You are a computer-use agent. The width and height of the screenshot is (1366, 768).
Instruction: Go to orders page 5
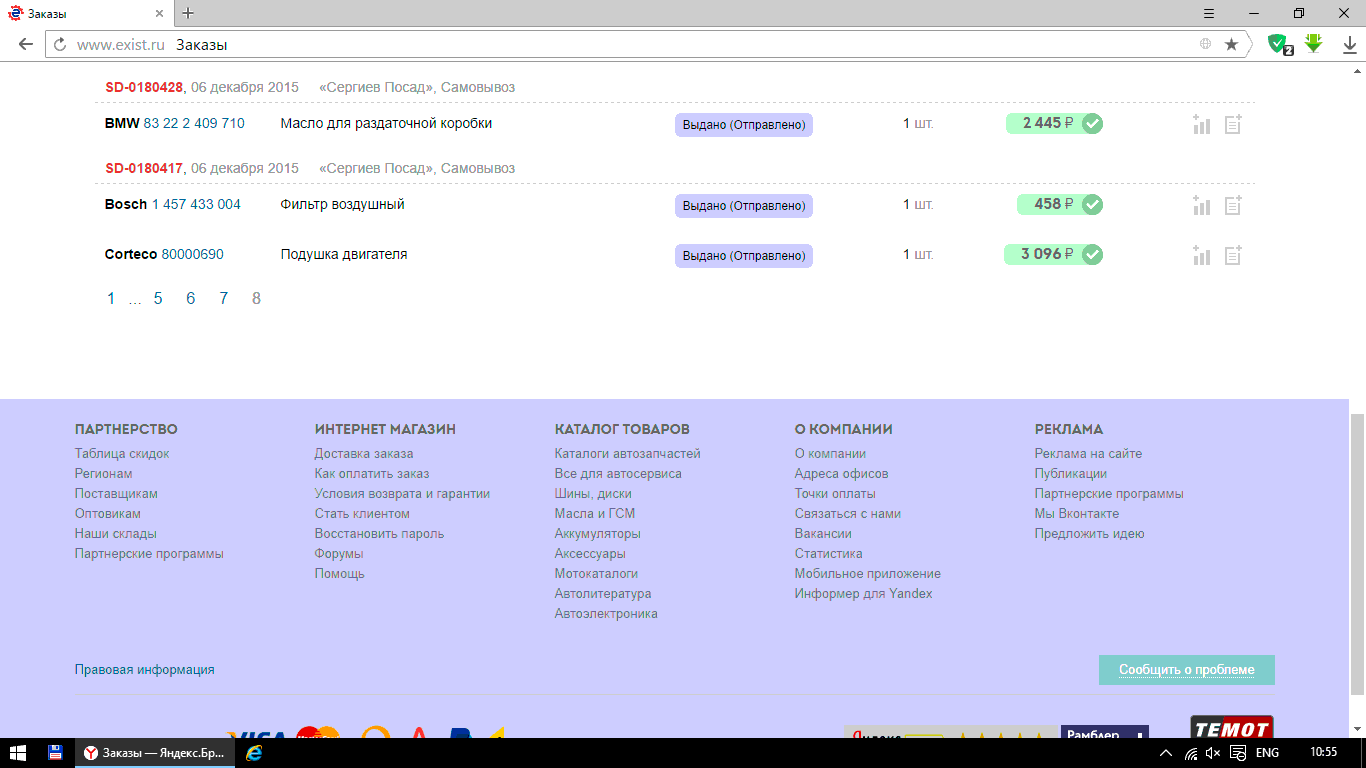coord(158,298)
